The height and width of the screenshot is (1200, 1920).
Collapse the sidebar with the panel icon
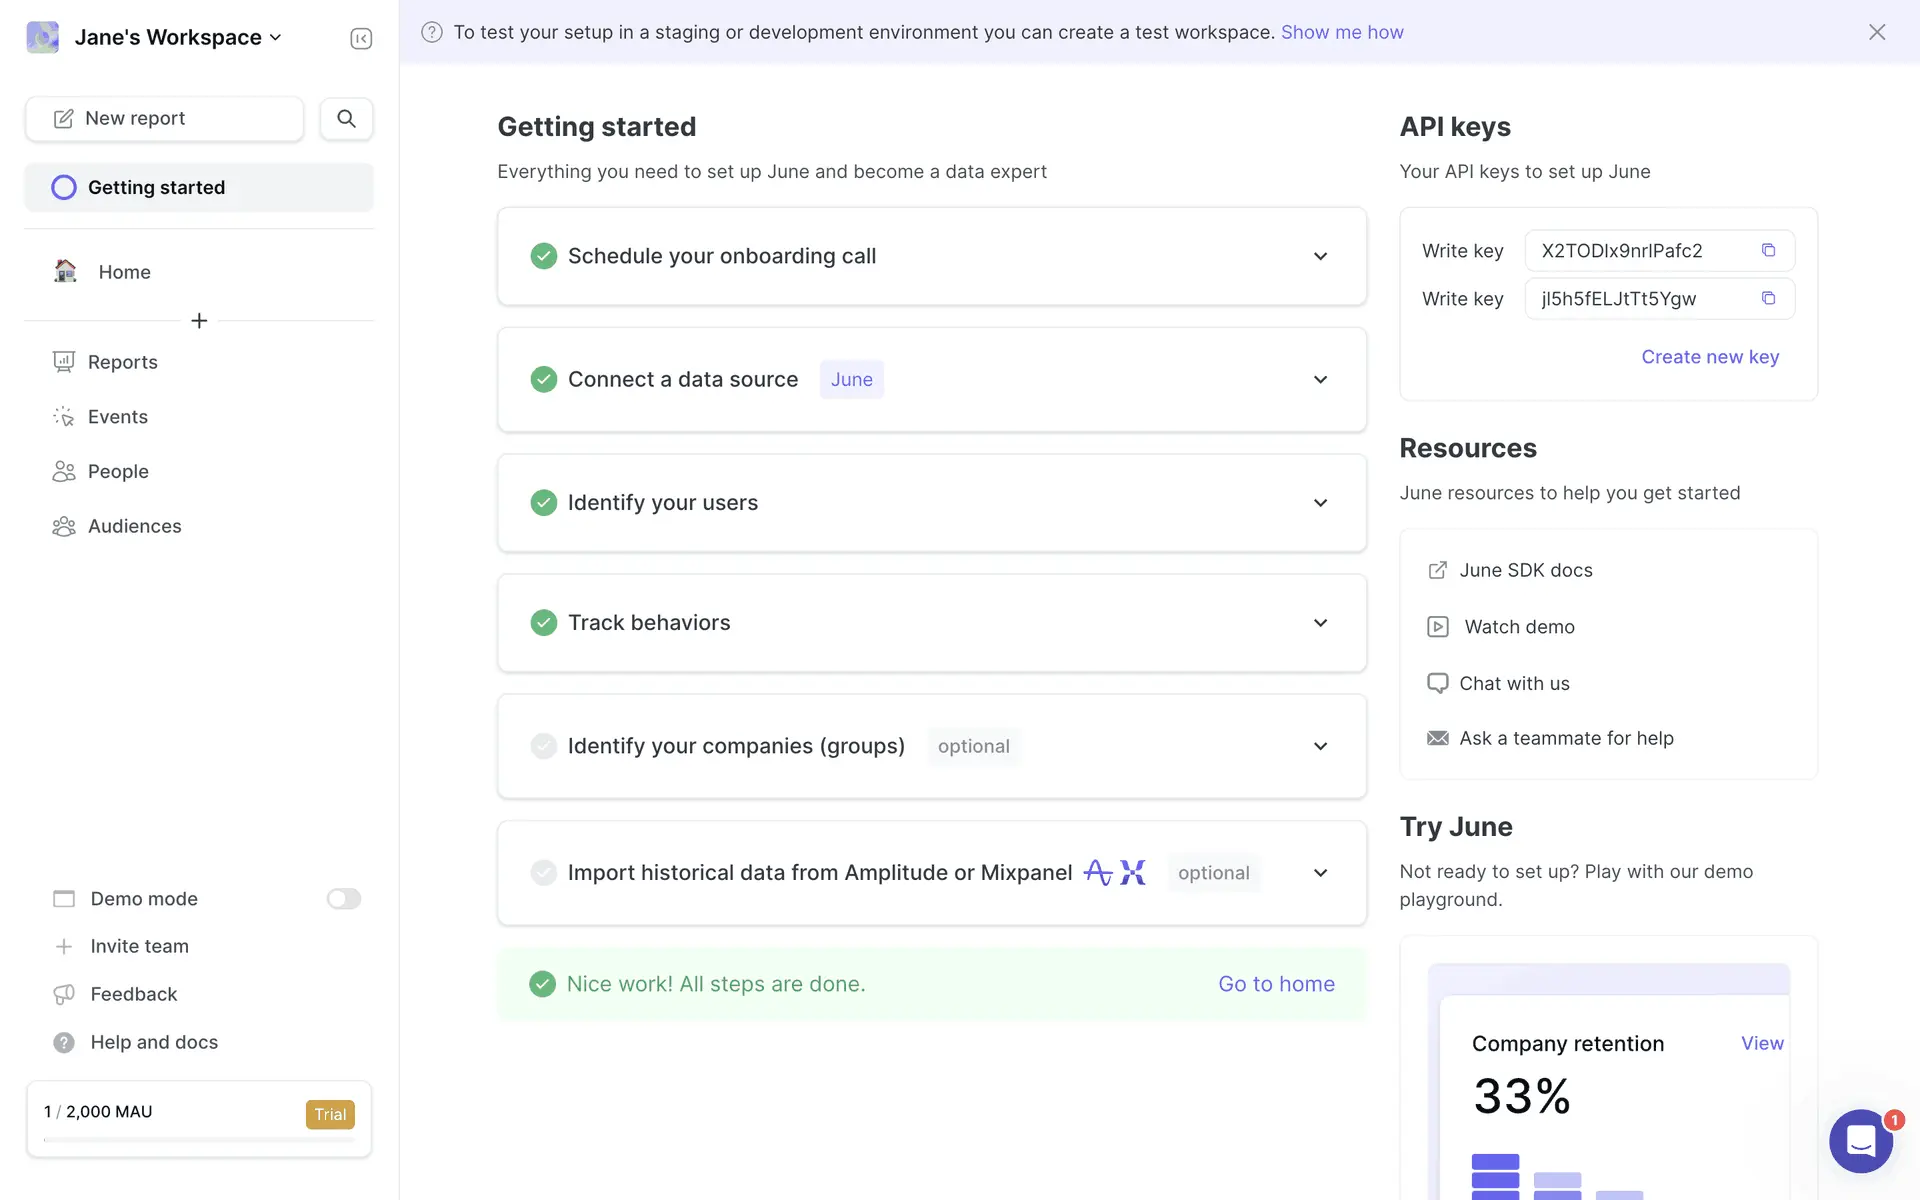click(x=361, y=38)
